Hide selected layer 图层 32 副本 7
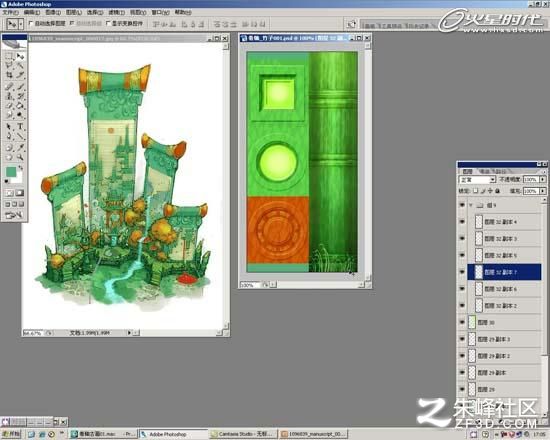The height and width of the screenshot is (440, 550). click(462, 272)
